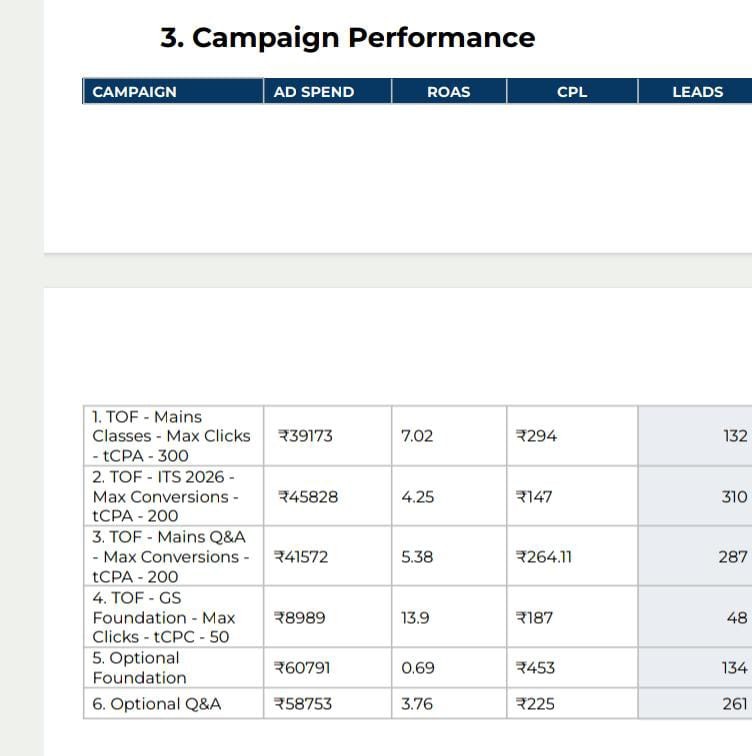The image size is (752, 756).
Task: Select the CPL column header
Action: coord(571,92)
